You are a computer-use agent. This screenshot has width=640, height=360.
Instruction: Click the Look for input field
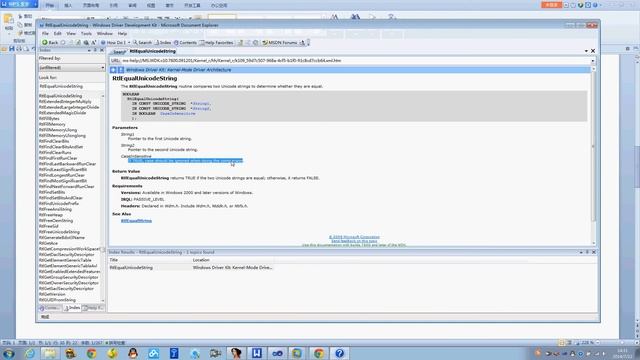pyautogui.click(x=71, y=86)
